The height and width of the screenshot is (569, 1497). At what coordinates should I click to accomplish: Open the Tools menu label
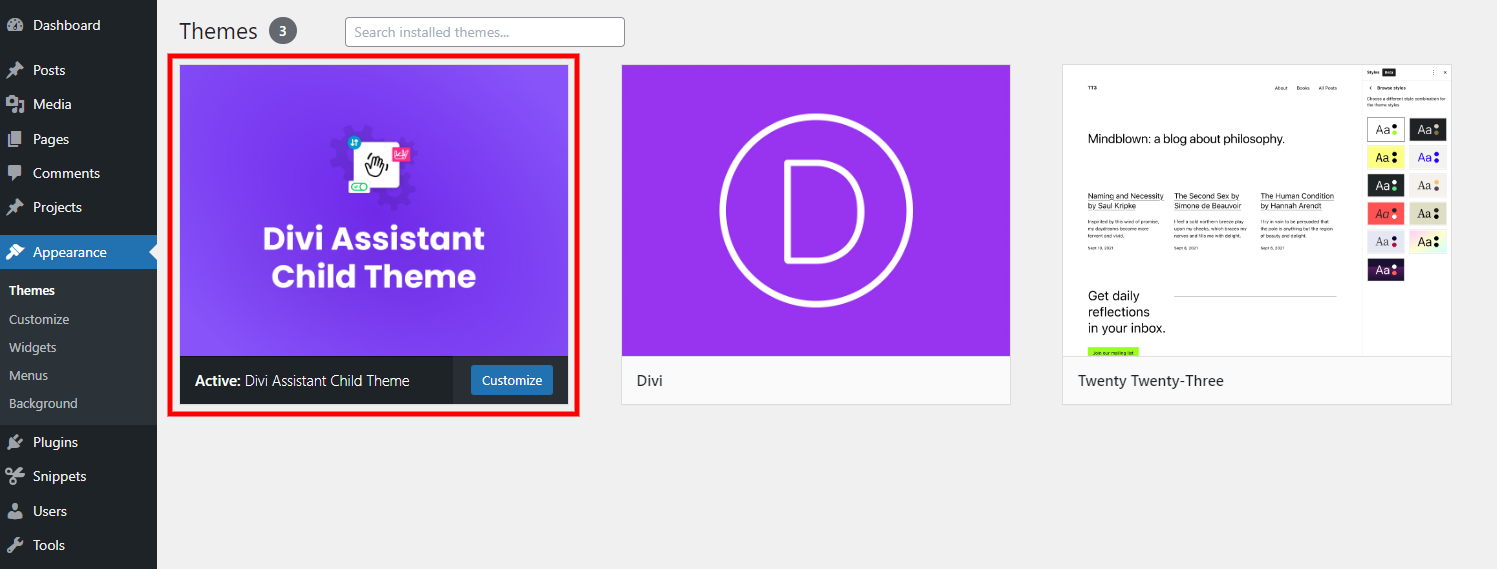49,545
